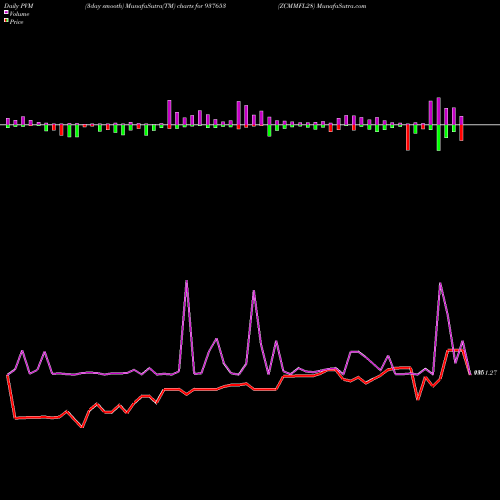
Task: Click the Price legend color box
Action: click(x=6, y=21)
